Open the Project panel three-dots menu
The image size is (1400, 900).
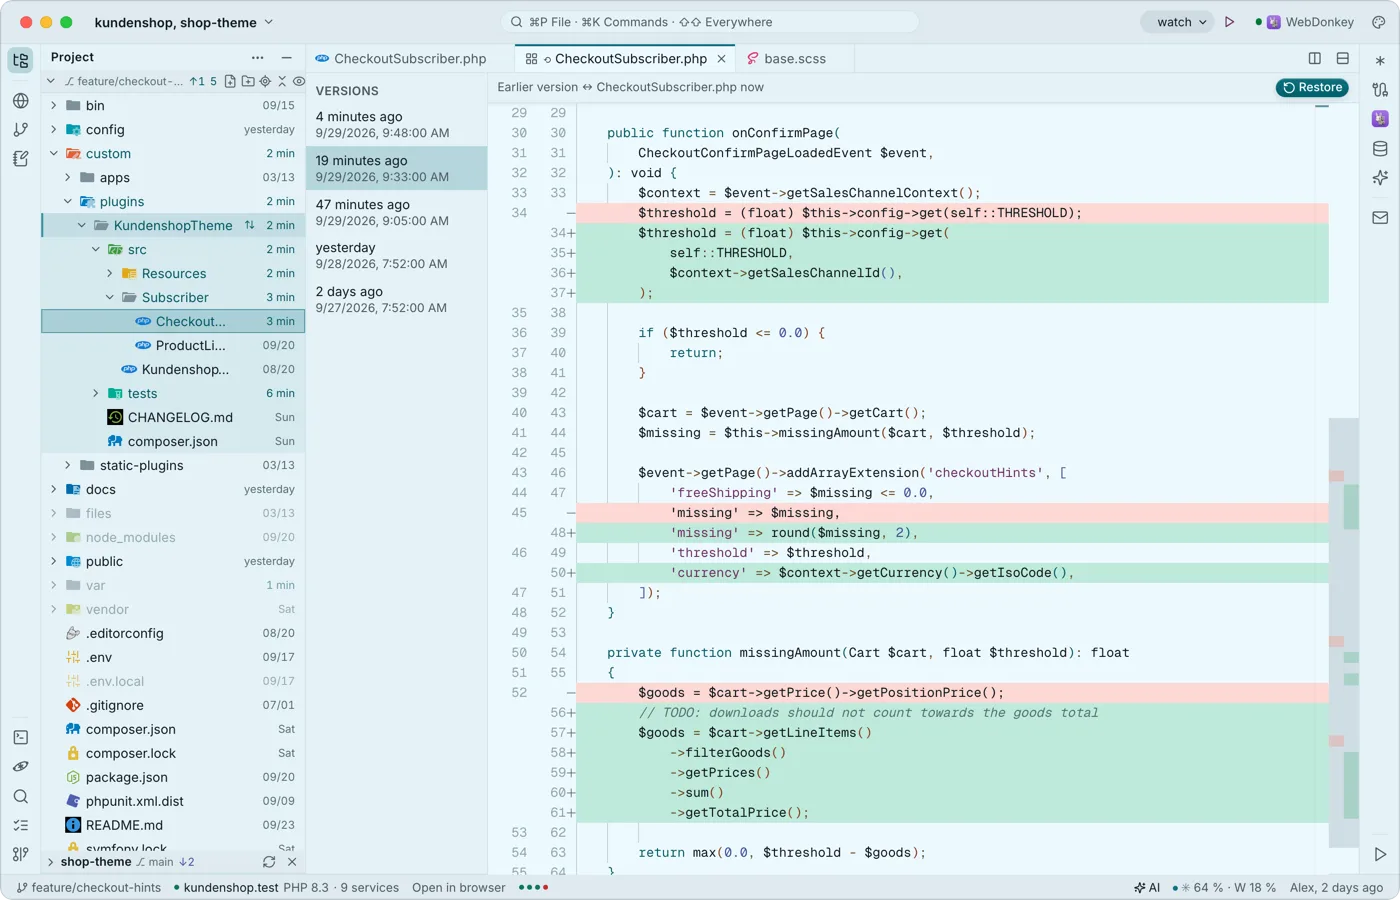coord(258,57)
